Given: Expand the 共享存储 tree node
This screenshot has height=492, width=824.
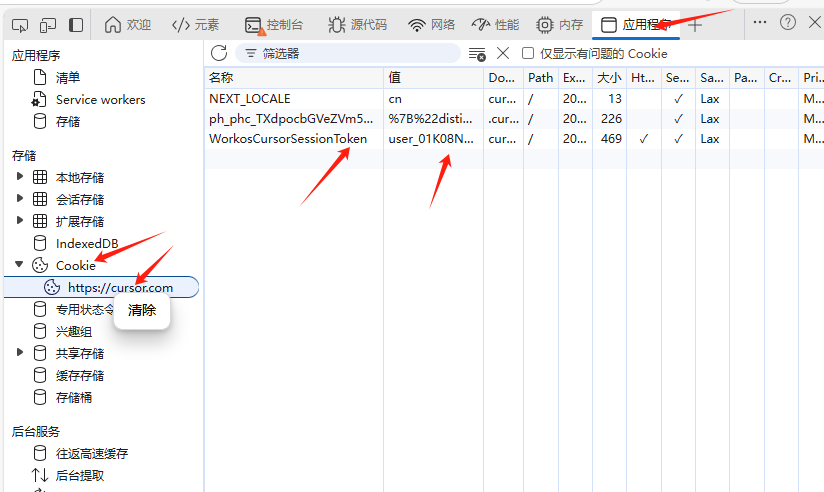Looking at the screenshot, I should 20,353.
